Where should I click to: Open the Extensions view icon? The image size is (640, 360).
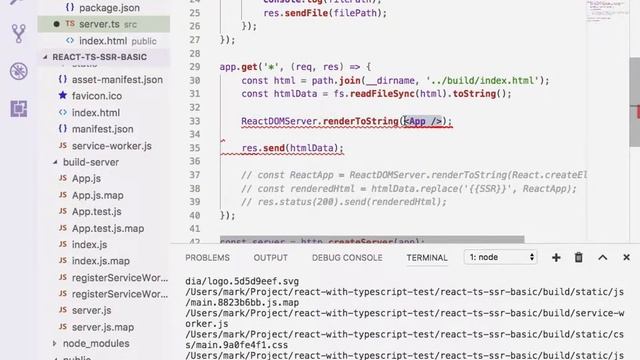[x=19, y=109]
